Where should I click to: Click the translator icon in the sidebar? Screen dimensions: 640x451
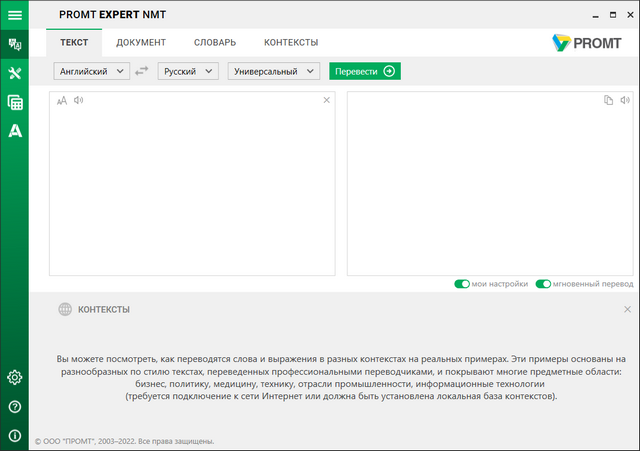pos(14,44)
